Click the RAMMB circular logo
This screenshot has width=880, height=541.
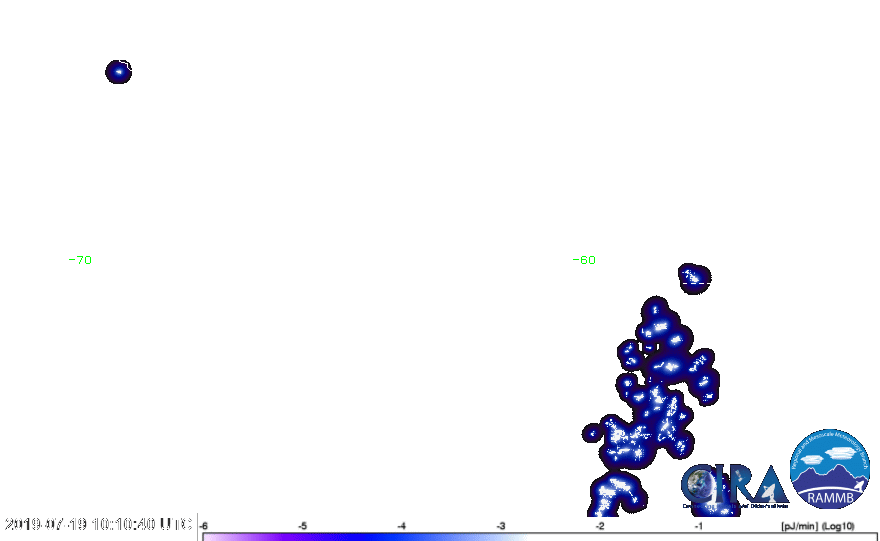pos(829,469)
